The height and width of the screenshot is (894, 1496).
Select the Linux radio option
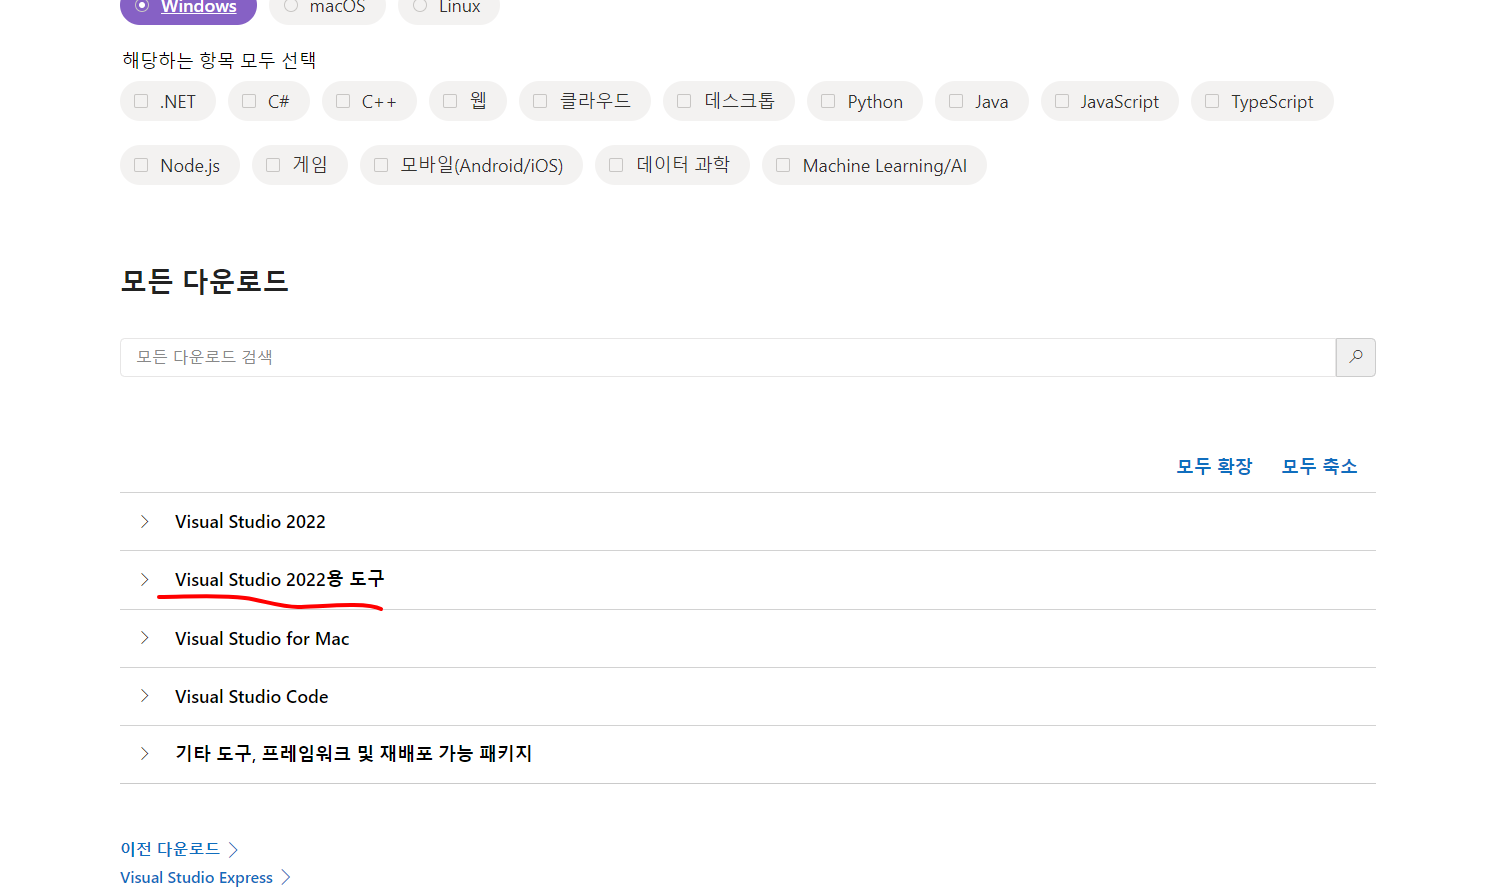[x=420, y=6]
